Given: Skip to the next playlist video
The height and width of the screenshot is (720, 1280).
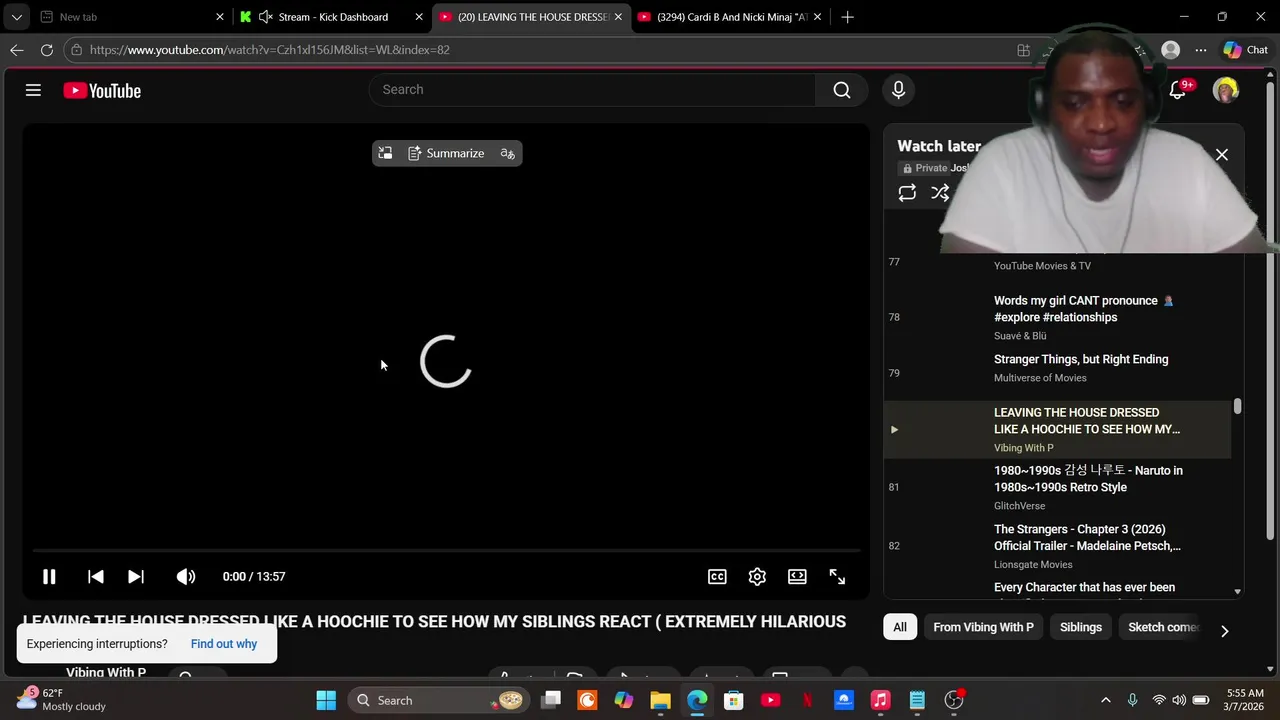Looking at the screenshot, I should tap(136, 576).
